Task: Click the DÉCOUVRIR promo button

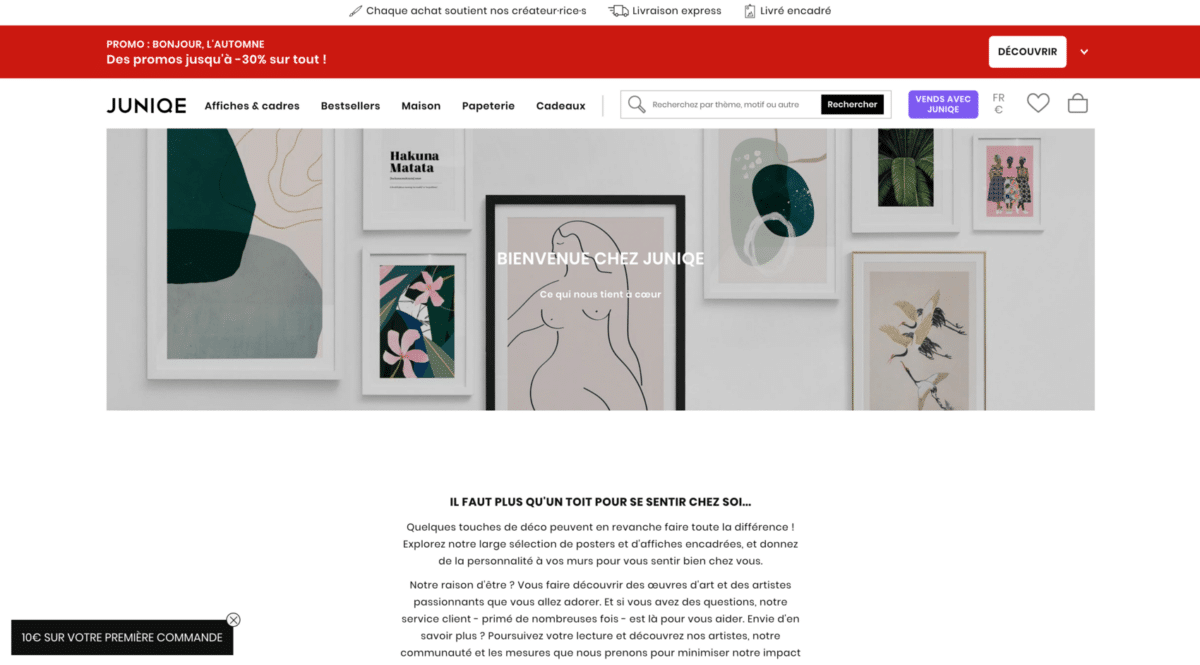Action: coord(1027,52)
